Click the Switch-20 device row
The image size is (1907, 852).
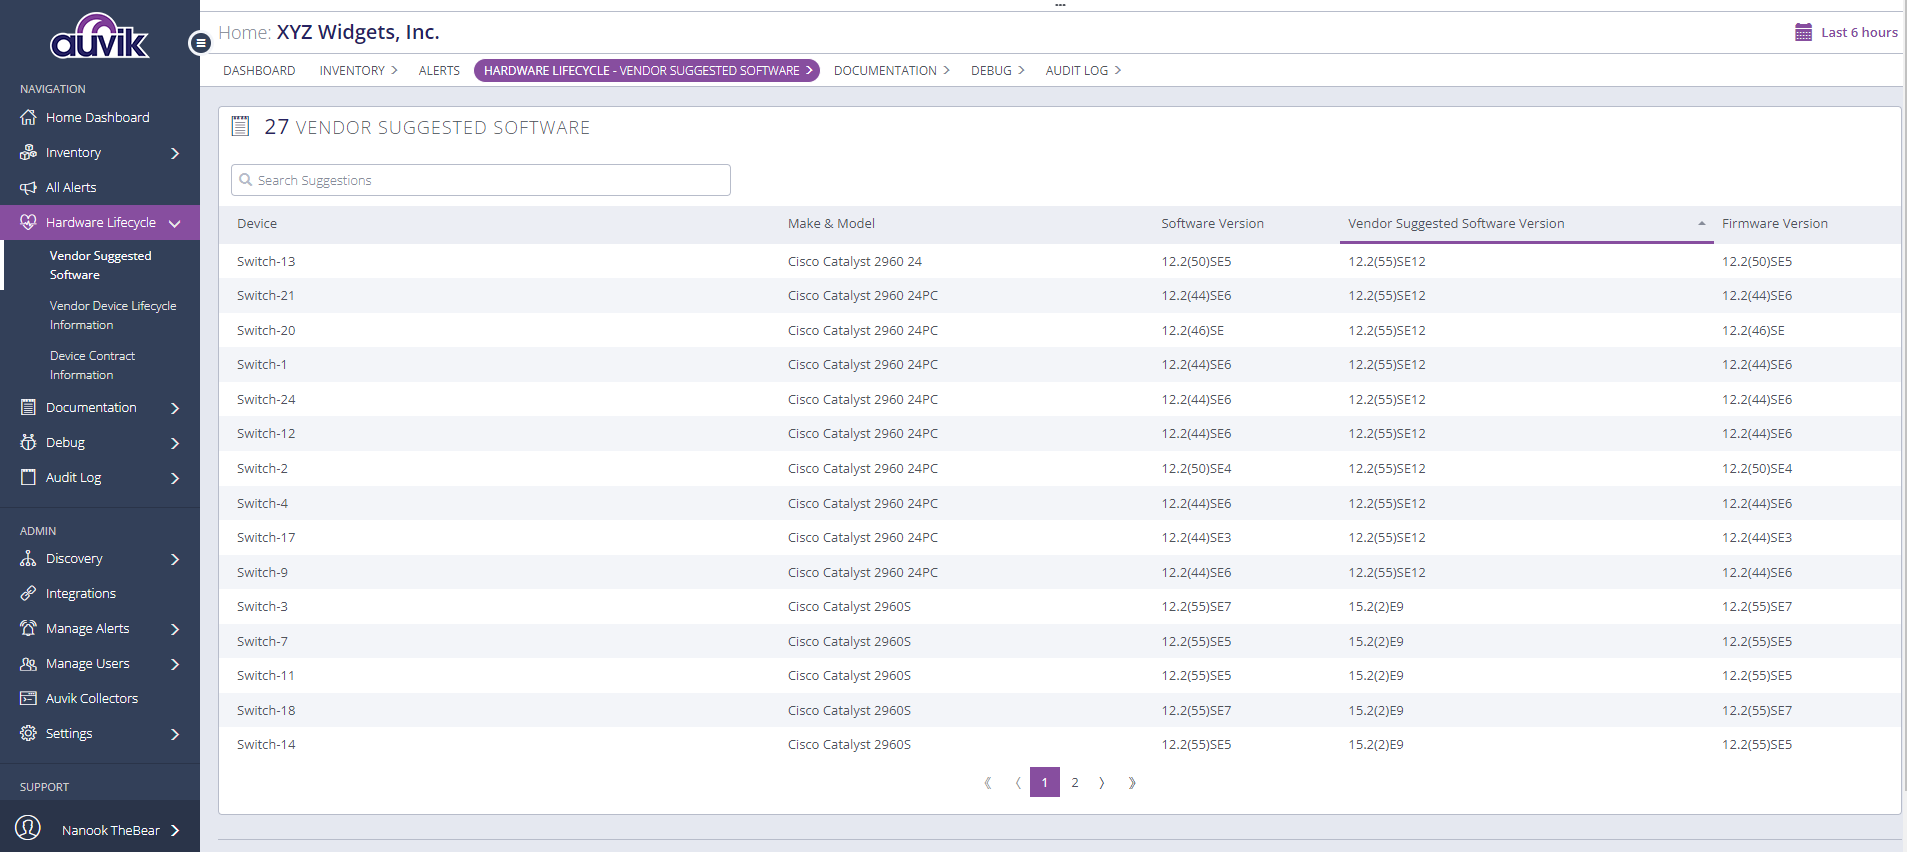pyautogui.click(x=1060, y=330)
